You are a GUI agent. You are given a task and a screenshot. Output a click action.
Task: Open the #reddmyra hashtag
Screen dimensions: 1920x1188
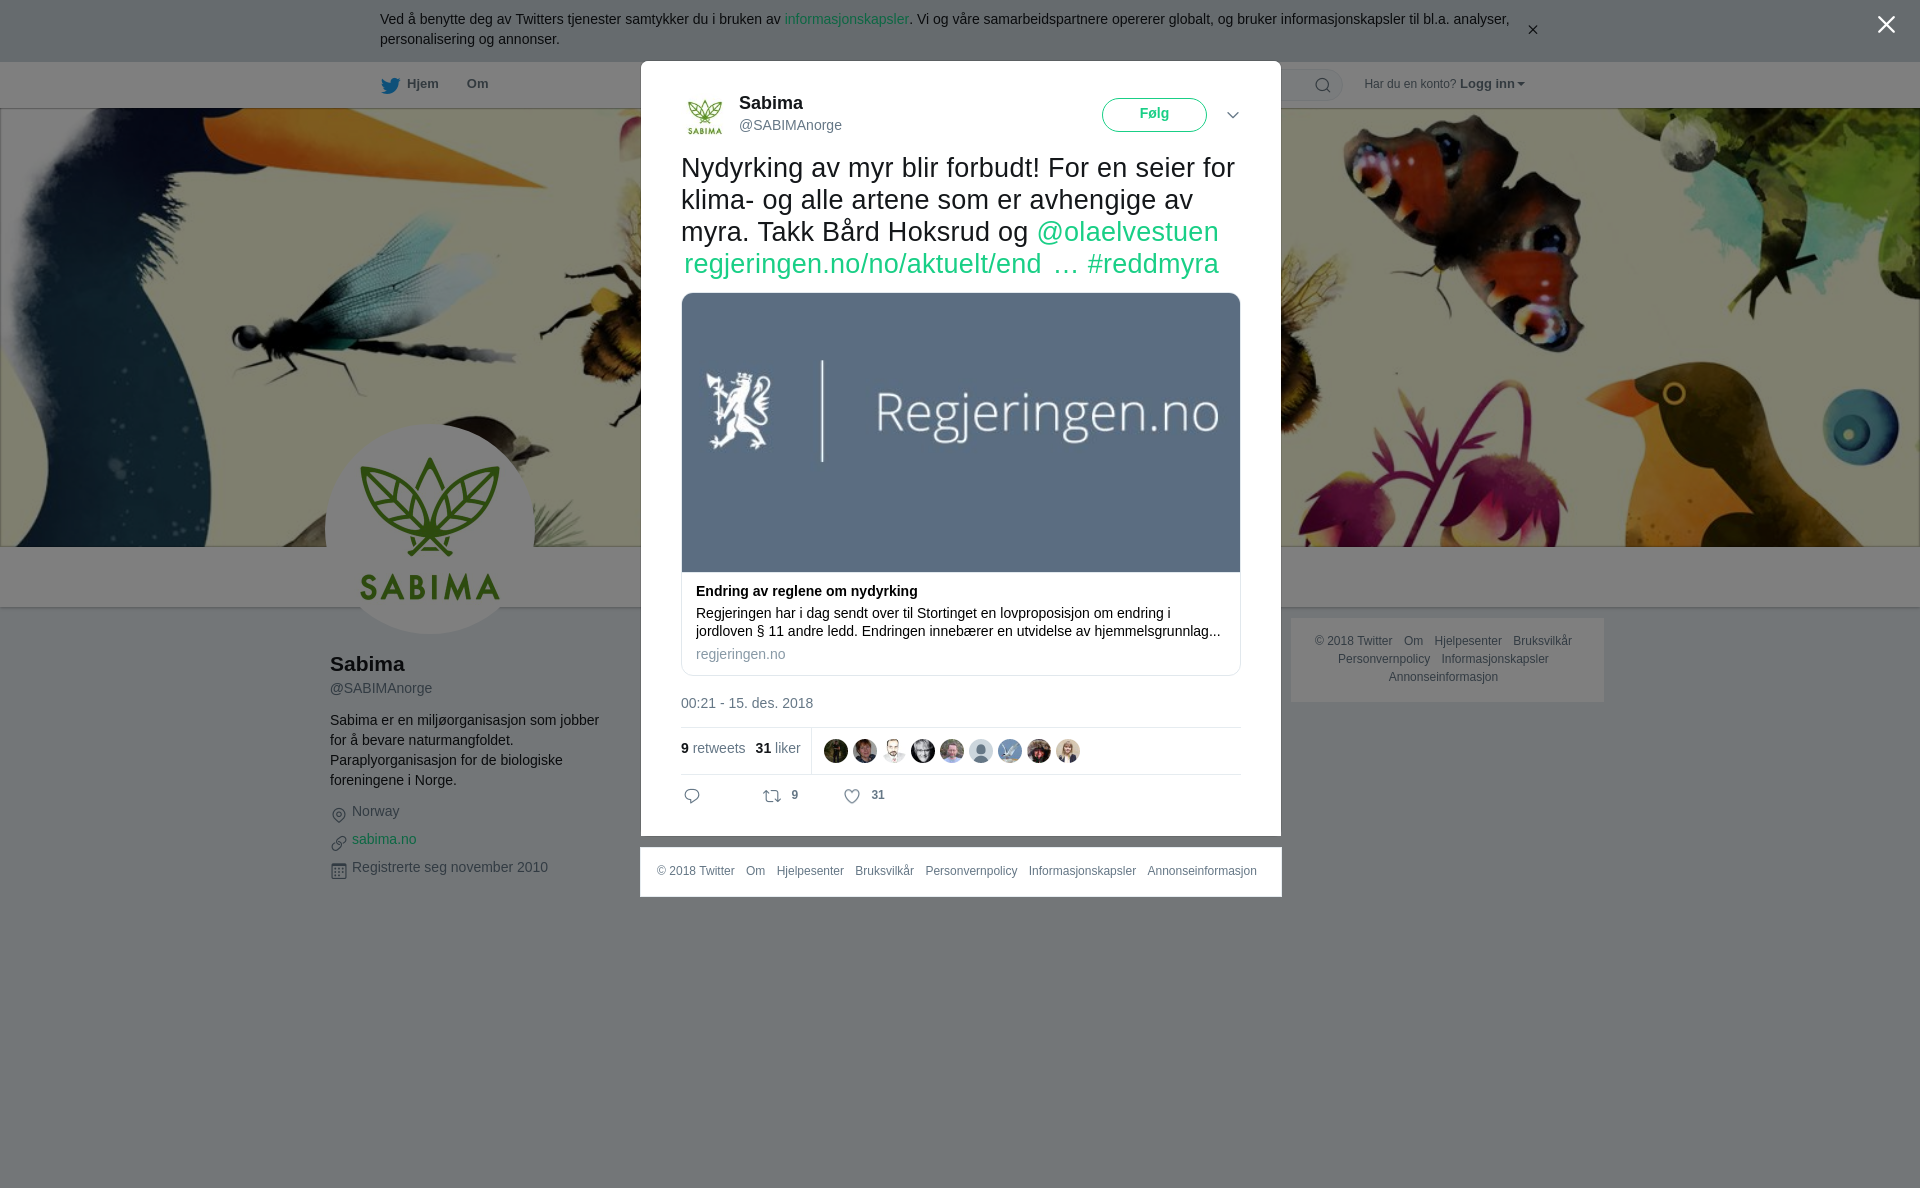pyautogui.click(x=1153, y=264)
